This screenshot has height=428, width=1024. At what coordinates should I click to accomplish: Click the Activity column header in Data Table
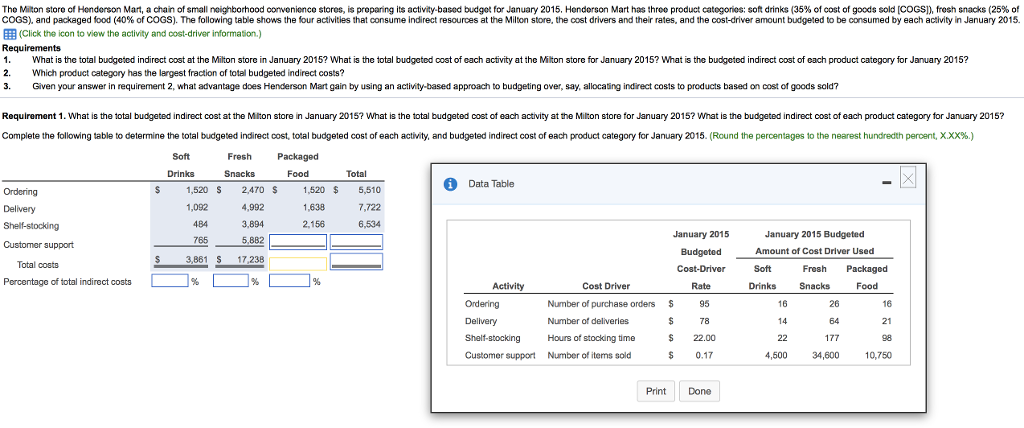coord(507,286)
